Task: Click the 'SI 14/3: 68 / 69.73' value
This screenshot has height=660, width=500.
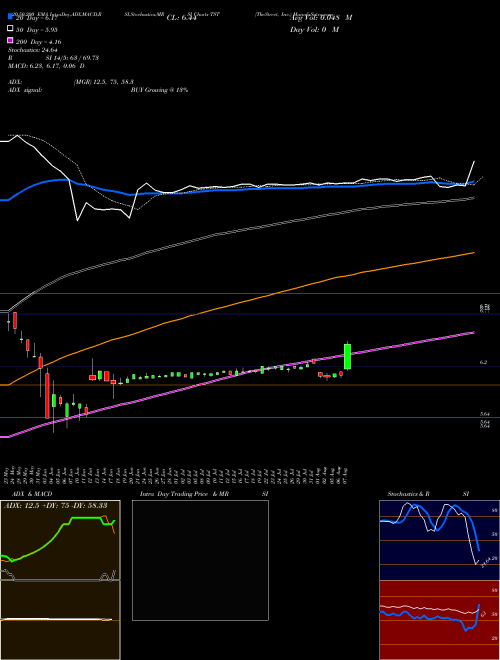Action: 72,58
